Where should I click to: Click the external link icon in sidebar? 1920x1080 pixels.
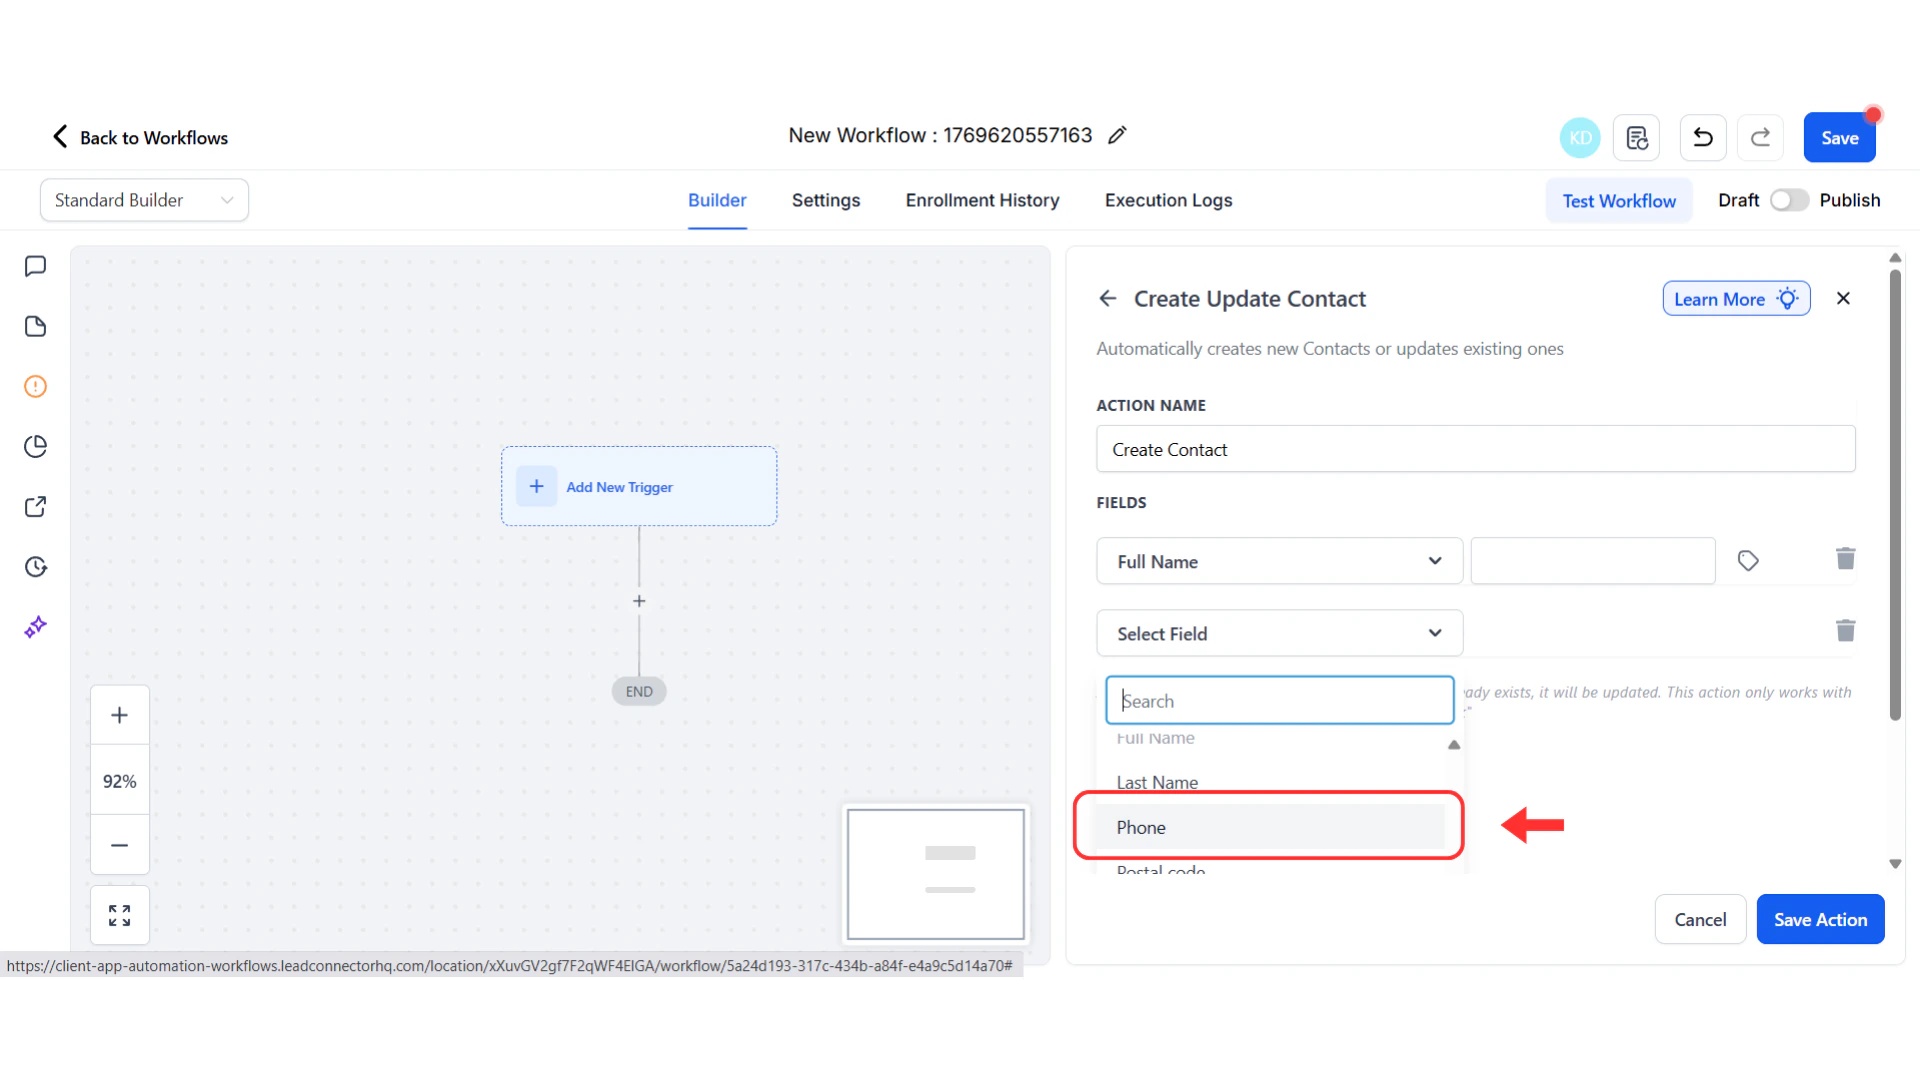click(x=35, y=506)
